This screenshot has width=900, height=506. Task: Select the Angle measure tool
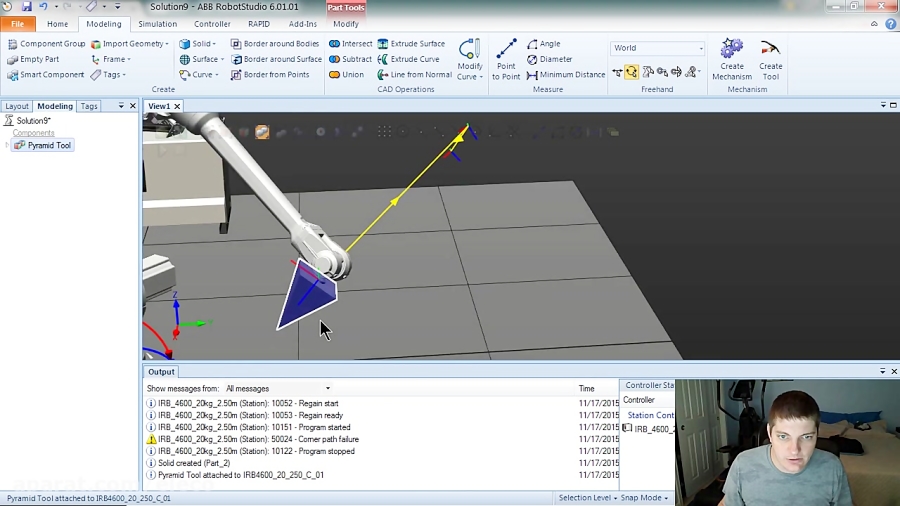[544, 44]
